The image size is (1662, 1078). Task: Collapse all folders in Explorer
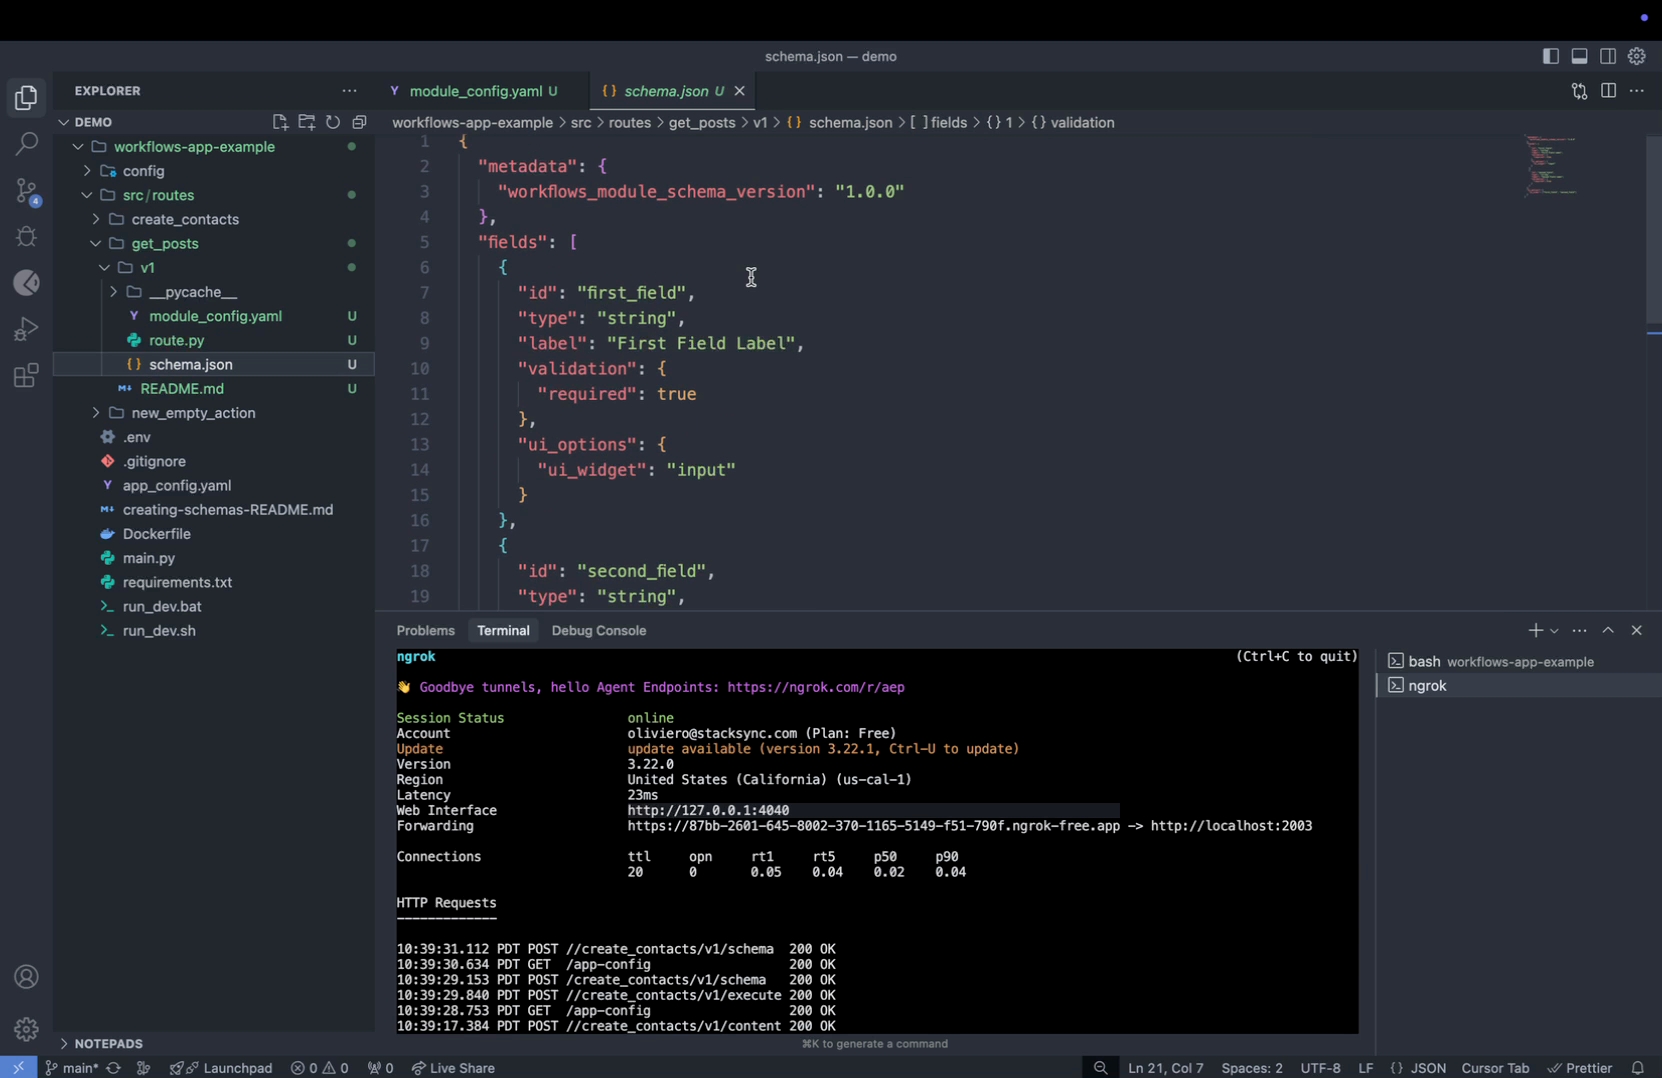tap(359, 122)
